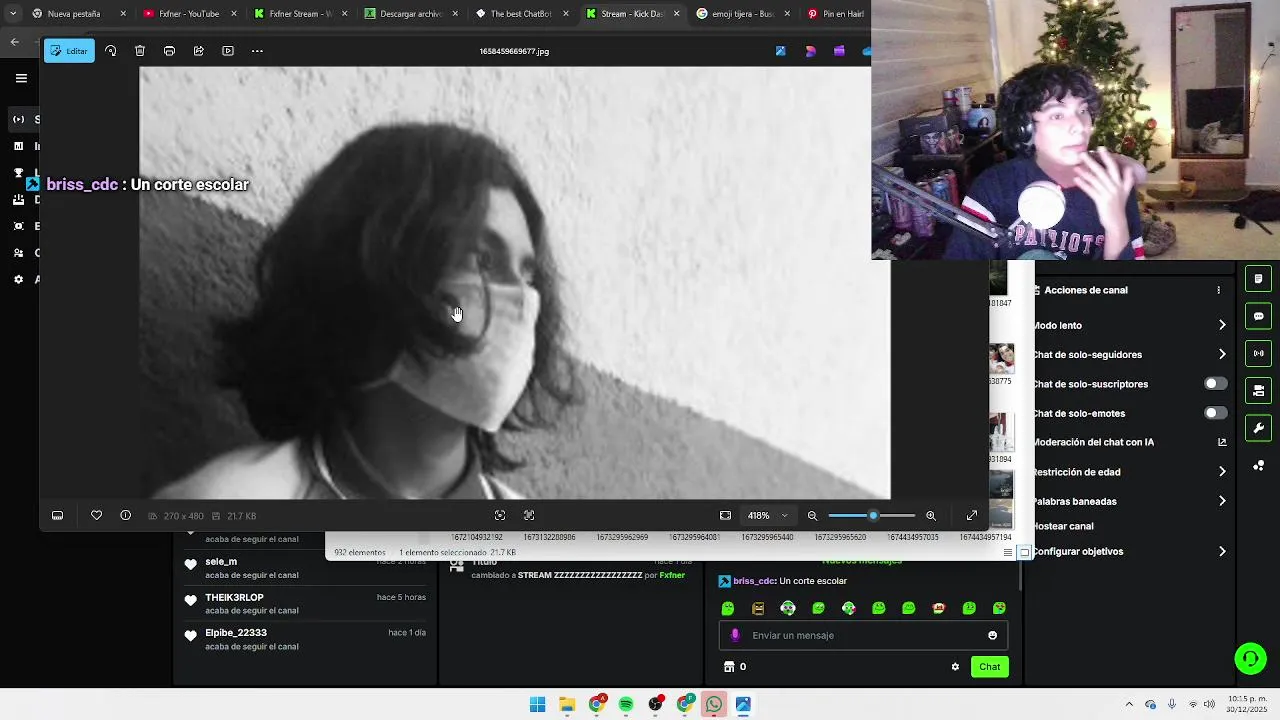Toggle Chat de solo-emotes switch
The width and height of the screenshot is (1280, 720).
[x=1215, y=413]
